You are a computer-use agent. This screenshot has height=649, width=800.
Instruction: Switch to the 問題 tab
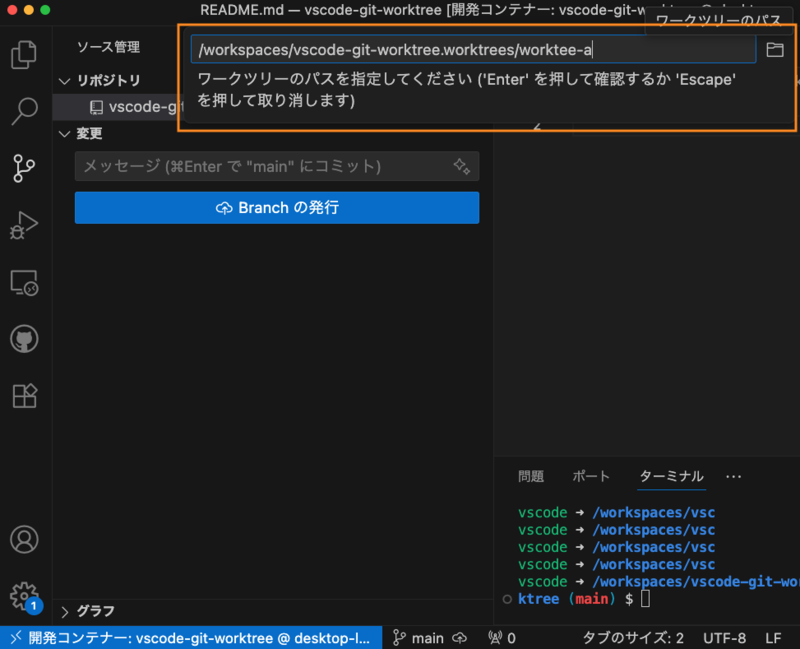[x=532, y=477]
